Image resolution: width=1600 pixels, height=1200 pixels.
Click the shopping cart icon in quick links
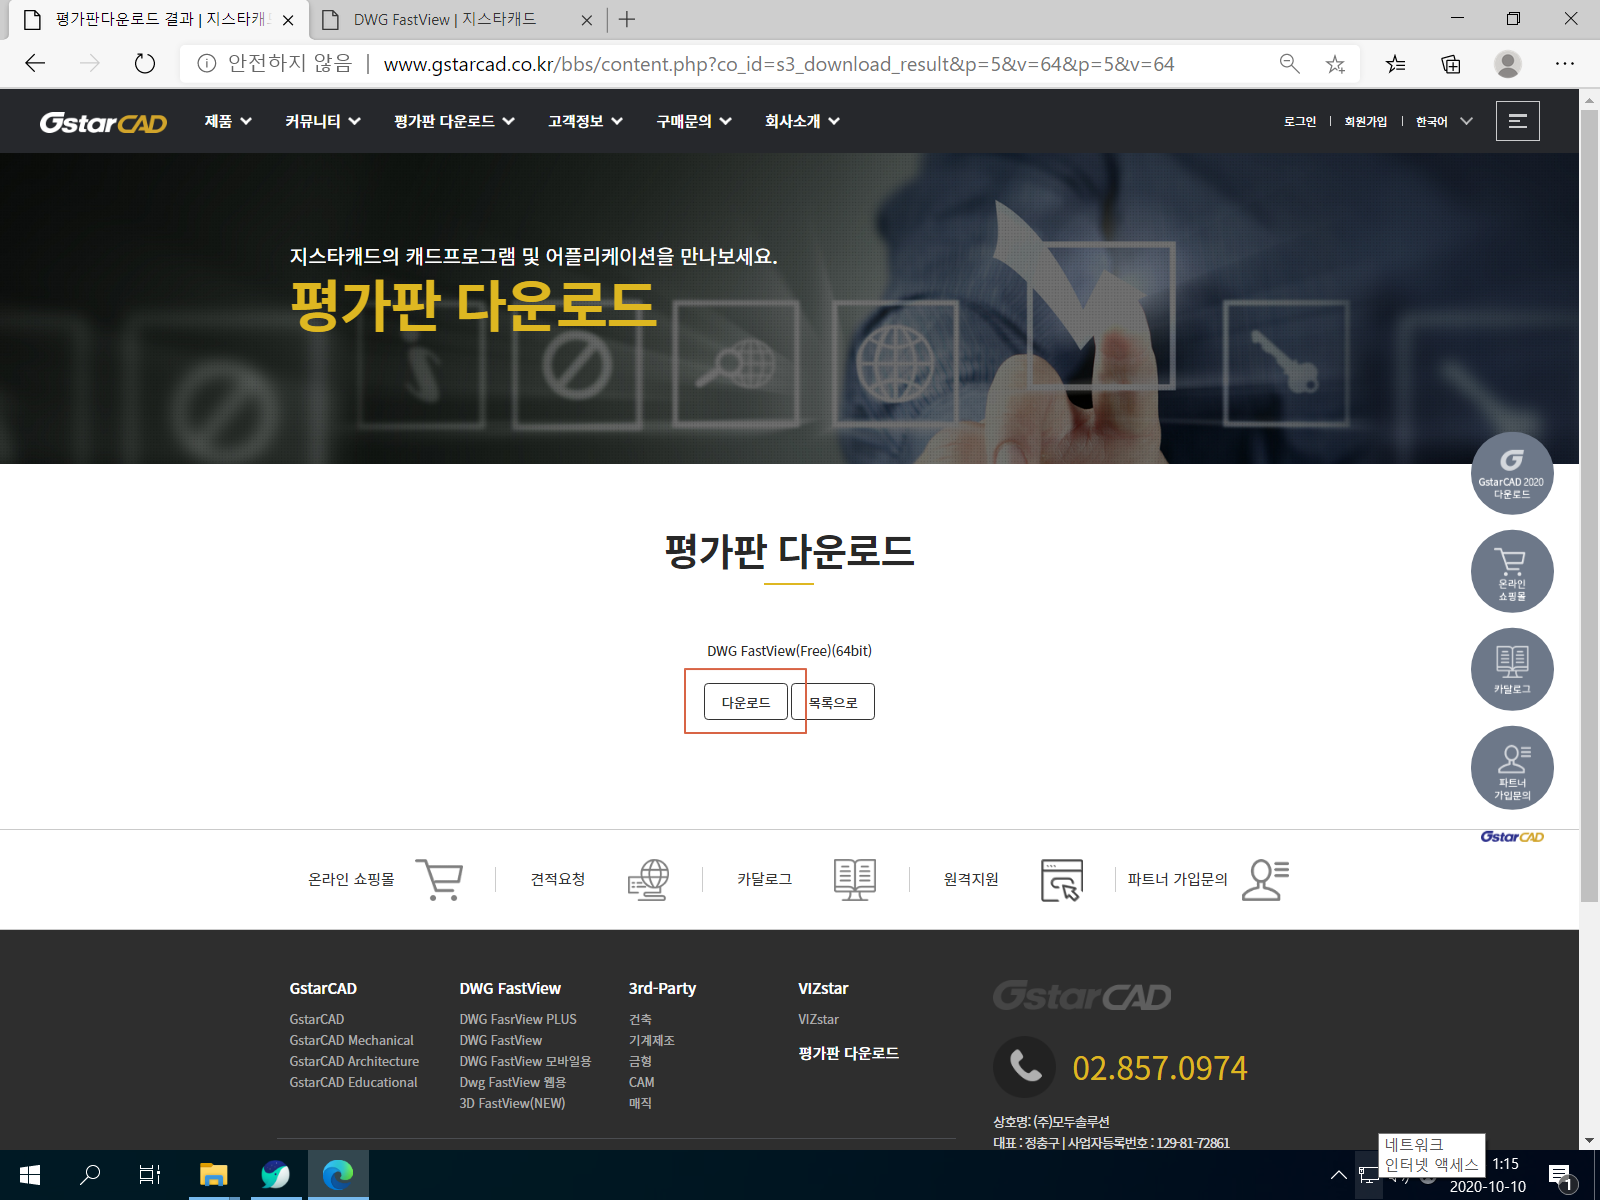pyautogui.click(x=439, y=880)
